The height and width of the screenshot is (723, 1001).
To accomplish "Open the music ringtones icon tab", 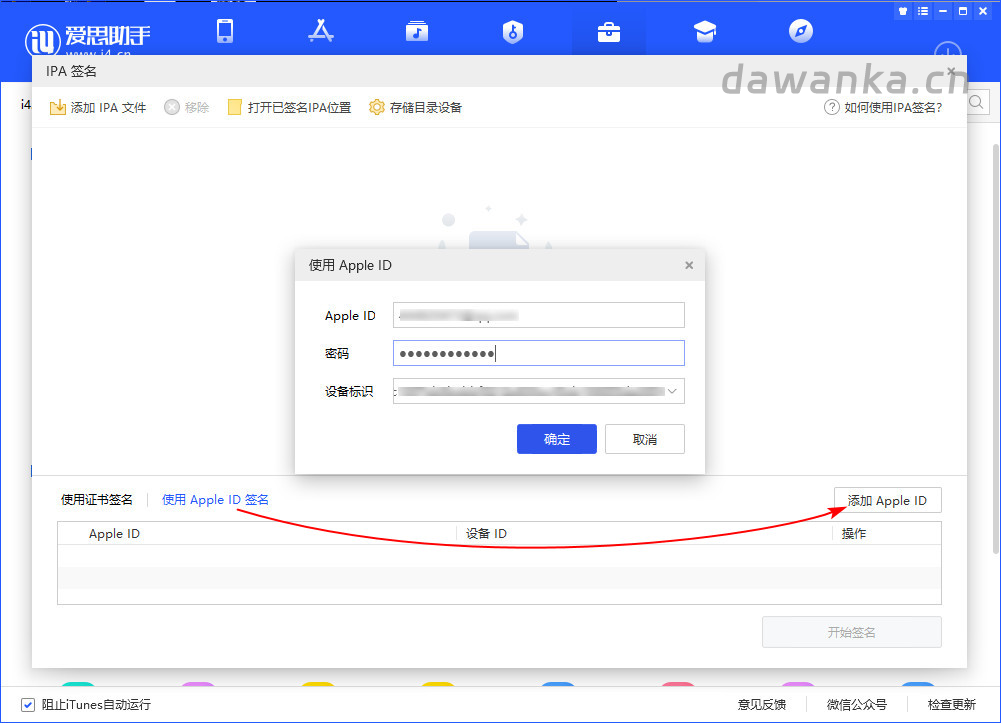I will (417, 31).
